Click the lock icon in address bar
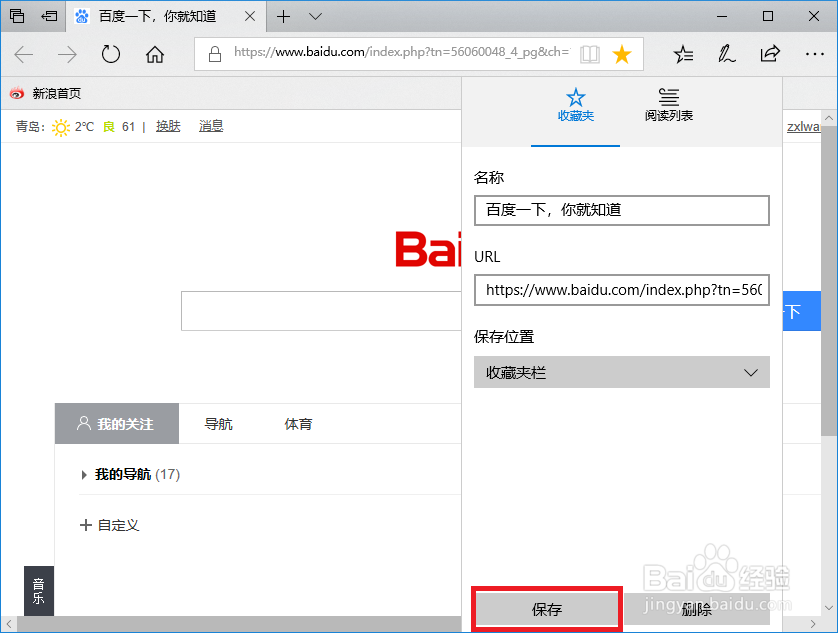838x633 pixels. [215, 54]
